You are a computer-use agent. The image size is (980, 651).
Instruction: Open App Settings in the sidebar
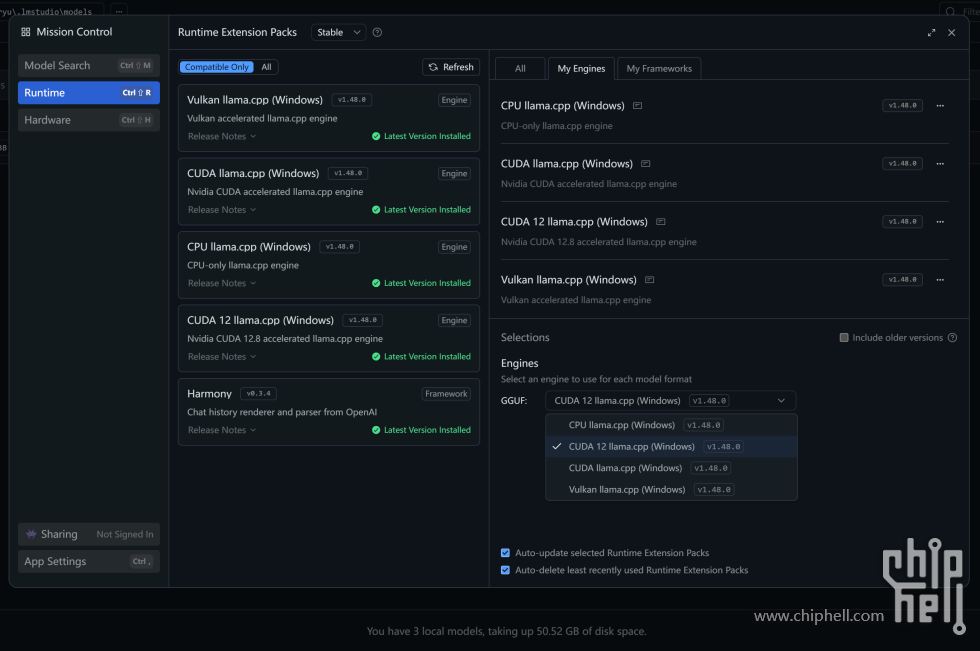pos(89,561)
